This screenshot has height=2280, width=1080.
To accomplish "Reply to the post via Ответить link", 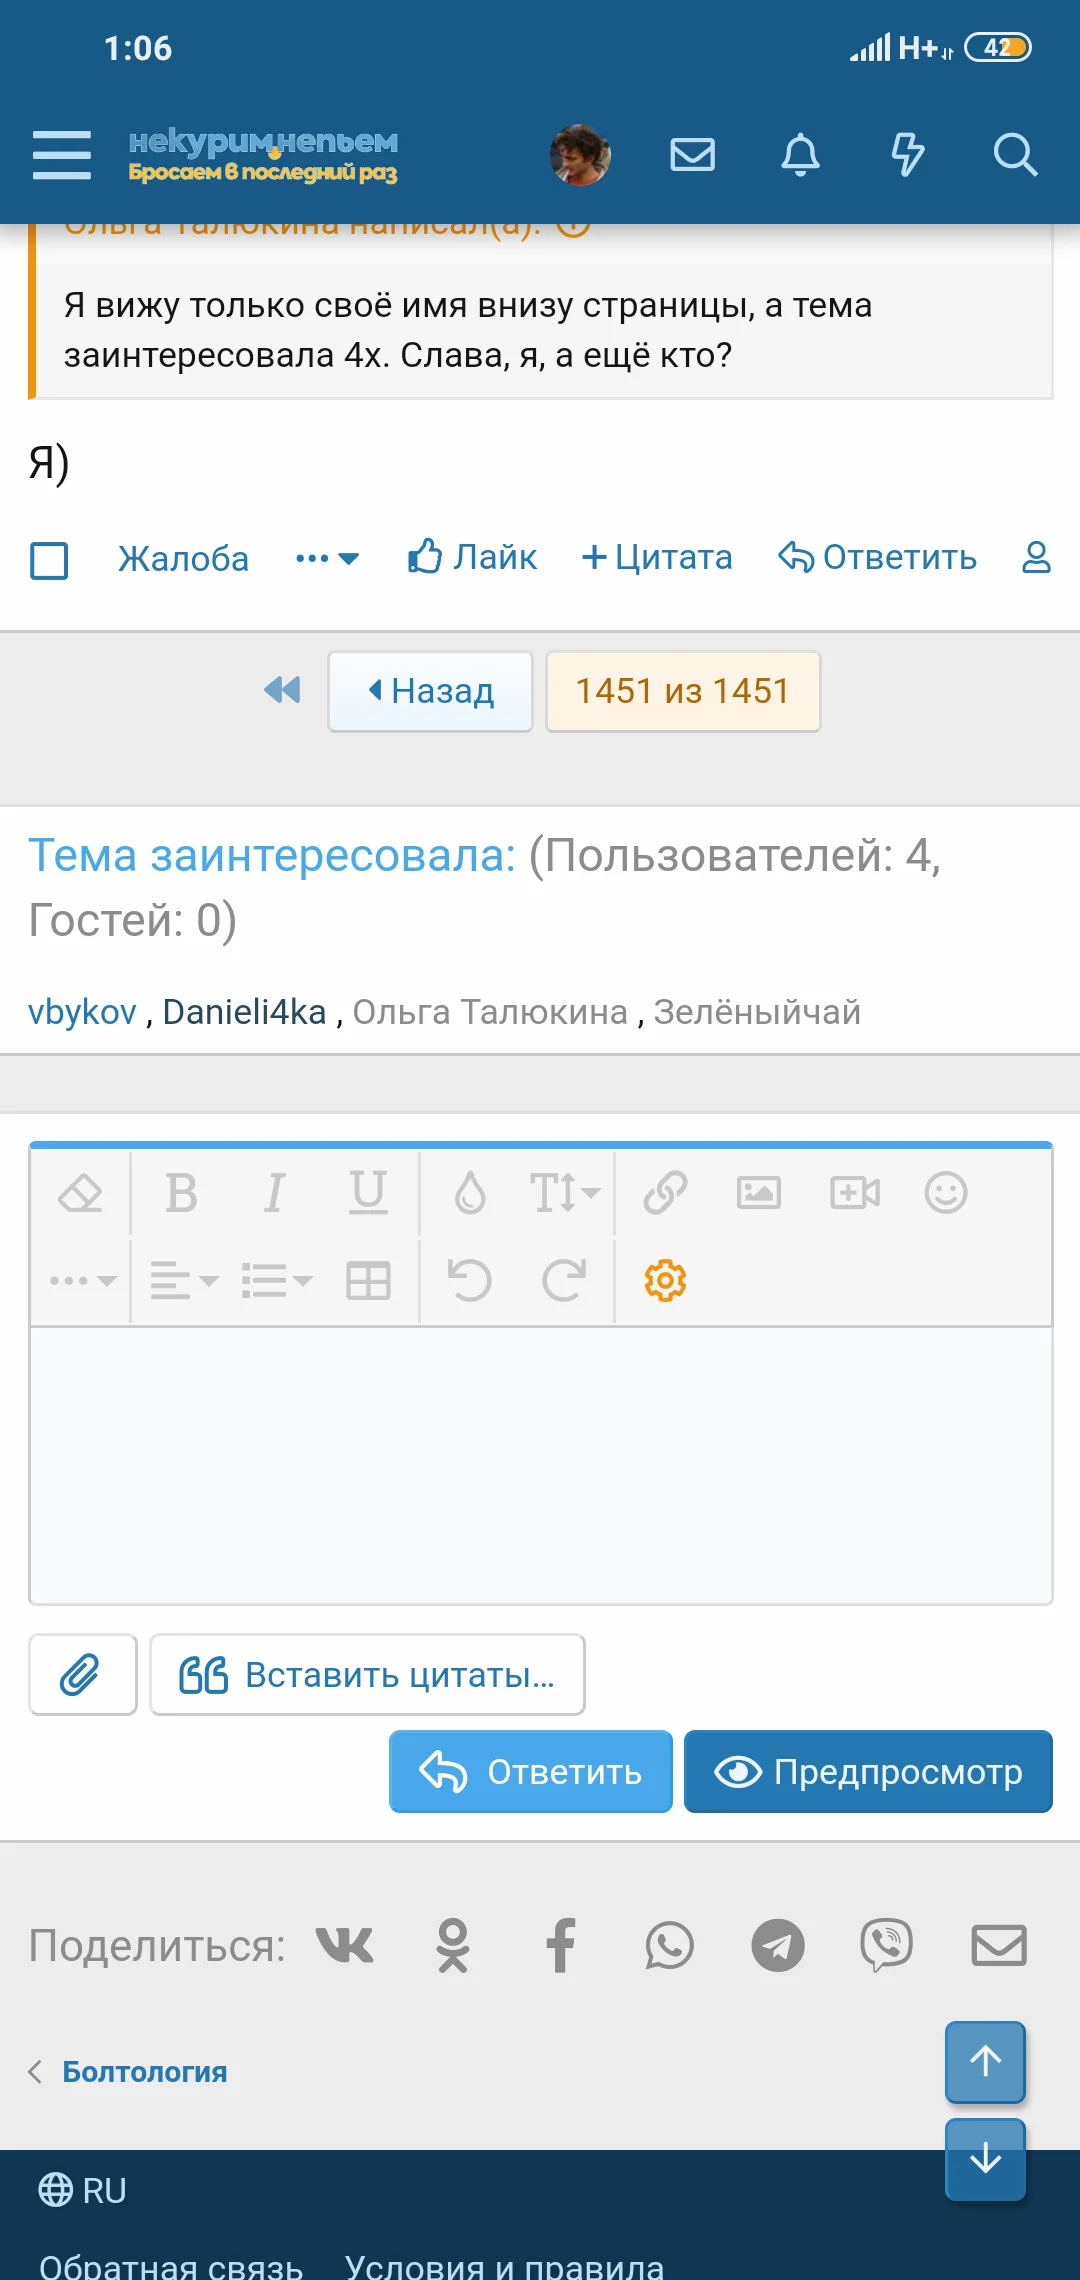I will [x=877, y=557].
